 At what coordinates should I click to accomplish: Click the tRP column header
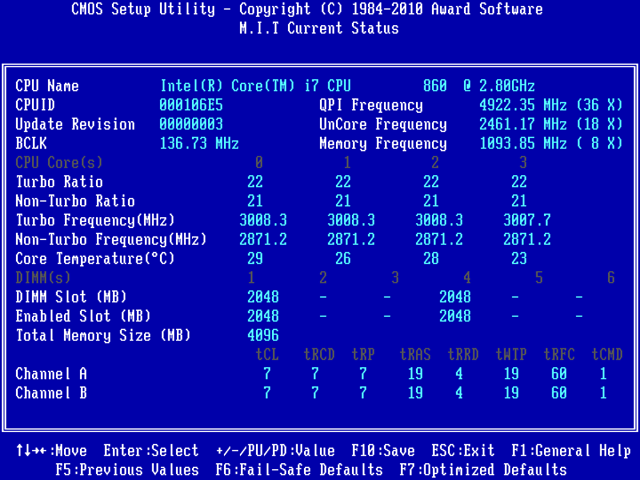click(x=363, y=354)
